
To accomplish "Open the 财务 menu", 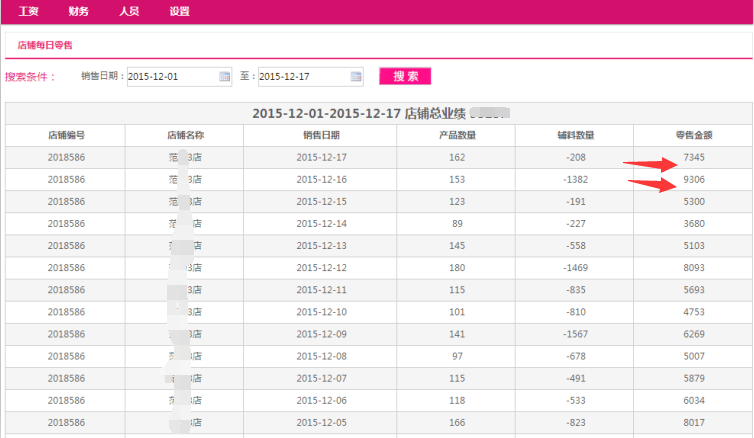I will 78,11.
